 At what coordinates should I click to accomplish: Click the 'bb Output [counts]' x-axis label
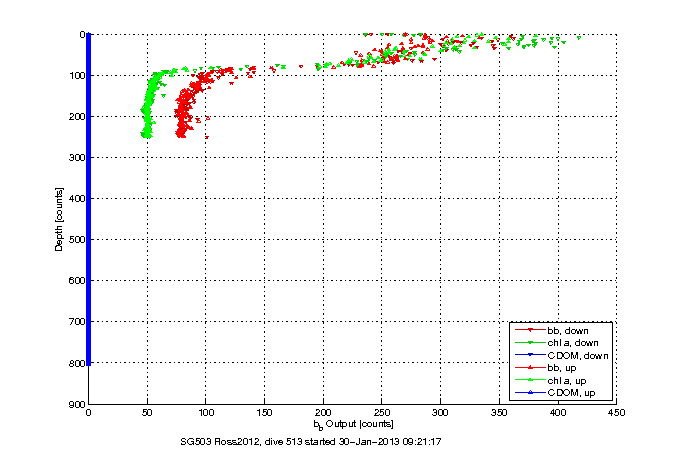354,424
